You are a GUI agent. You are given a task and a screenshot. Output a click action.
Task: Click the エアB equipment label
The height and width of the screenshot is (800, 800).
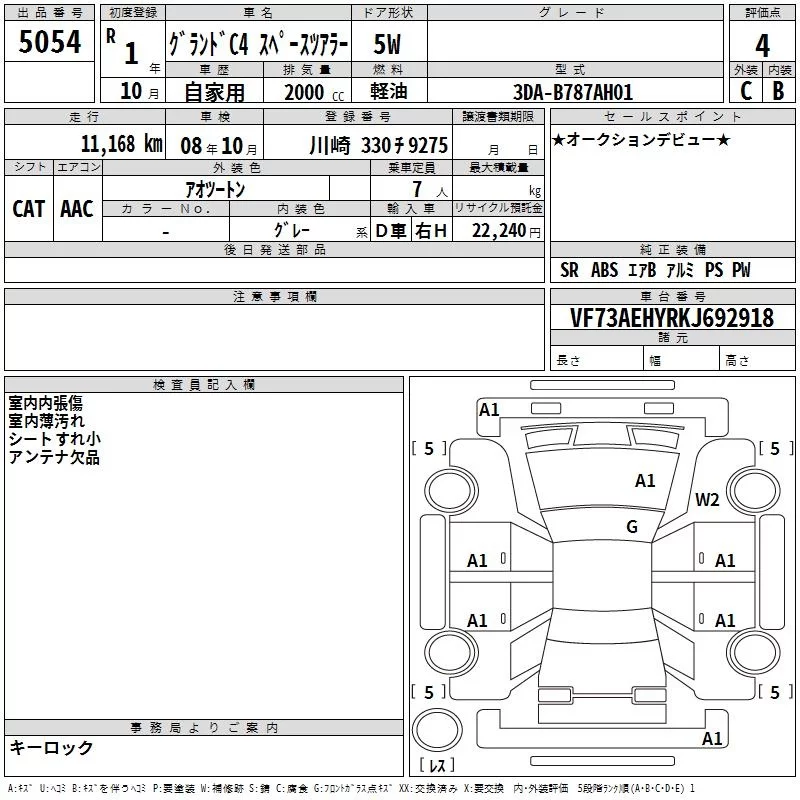click(x=642, y=270)
